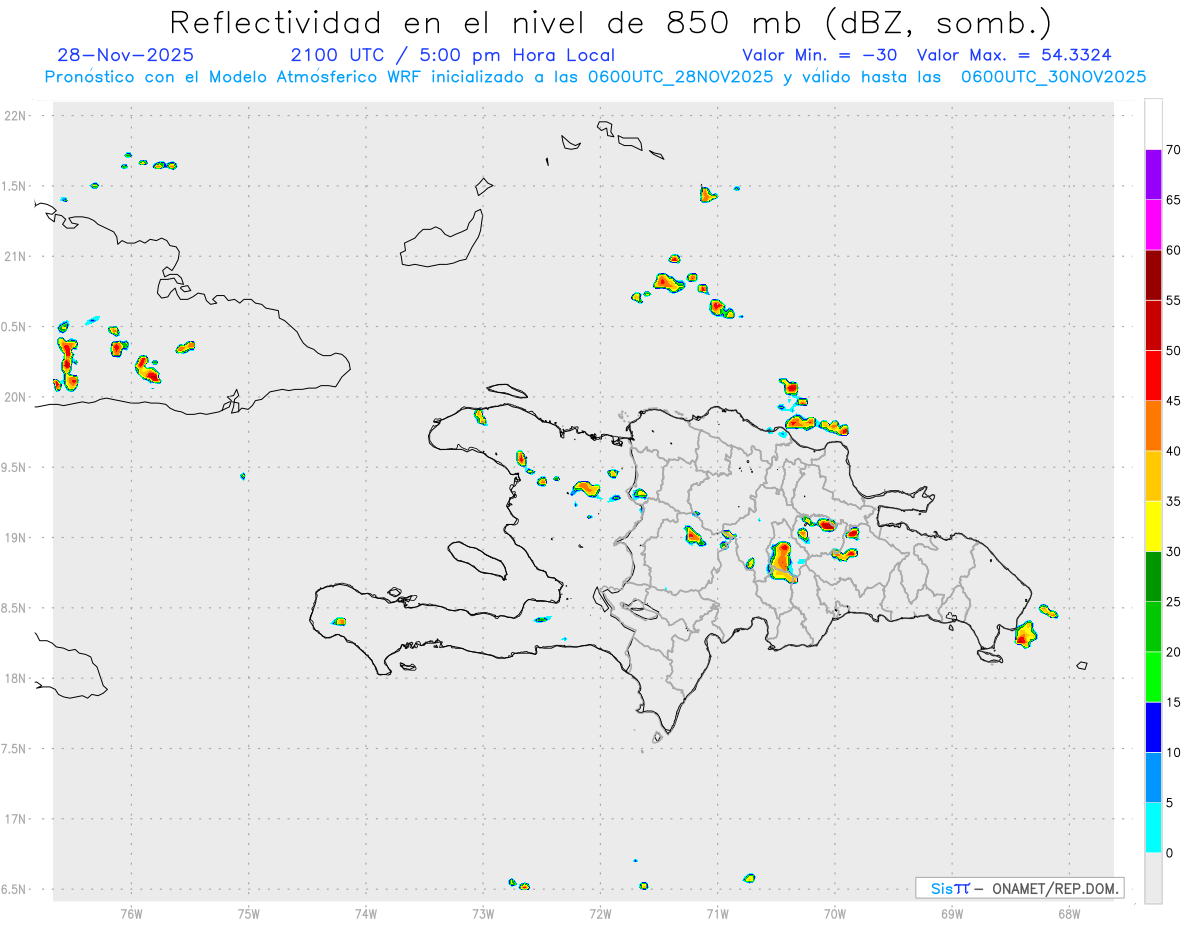Screen dimensions: 1200x927
Task: Click the dark blue 10–15 dBZ colorbar segment
Action: [x=1153, y=727]
